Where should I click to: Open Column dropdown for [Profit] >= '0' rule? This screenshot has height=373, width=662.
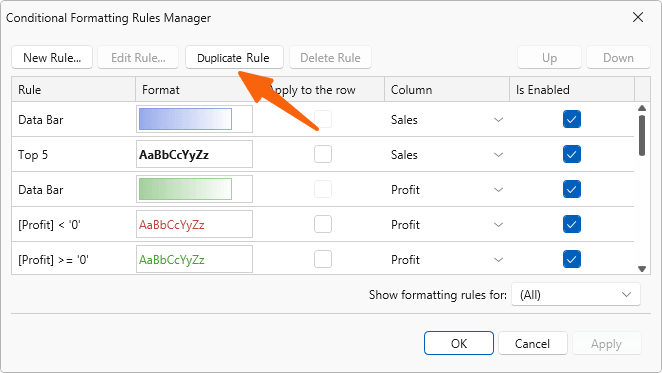499,260
